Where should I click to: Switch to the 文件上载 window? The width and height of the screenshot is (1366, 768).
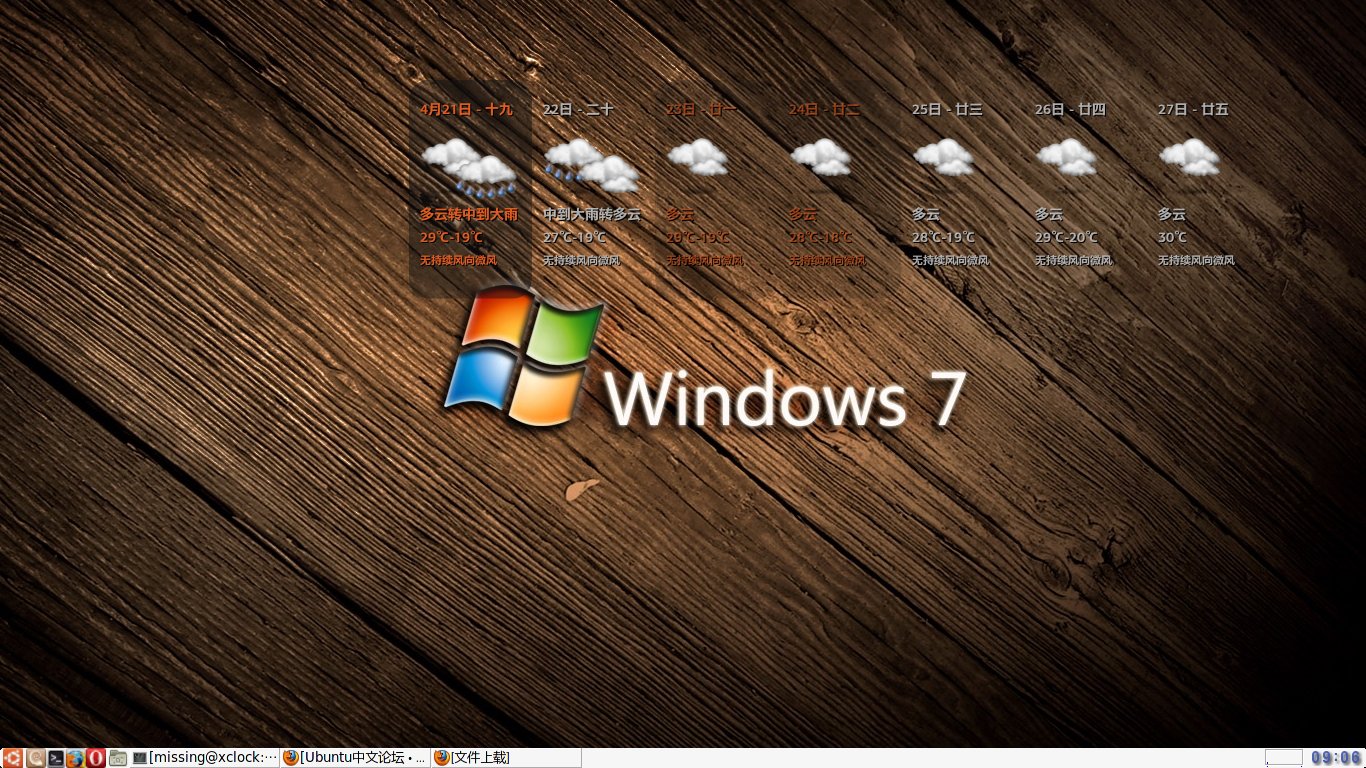[505, 758]
